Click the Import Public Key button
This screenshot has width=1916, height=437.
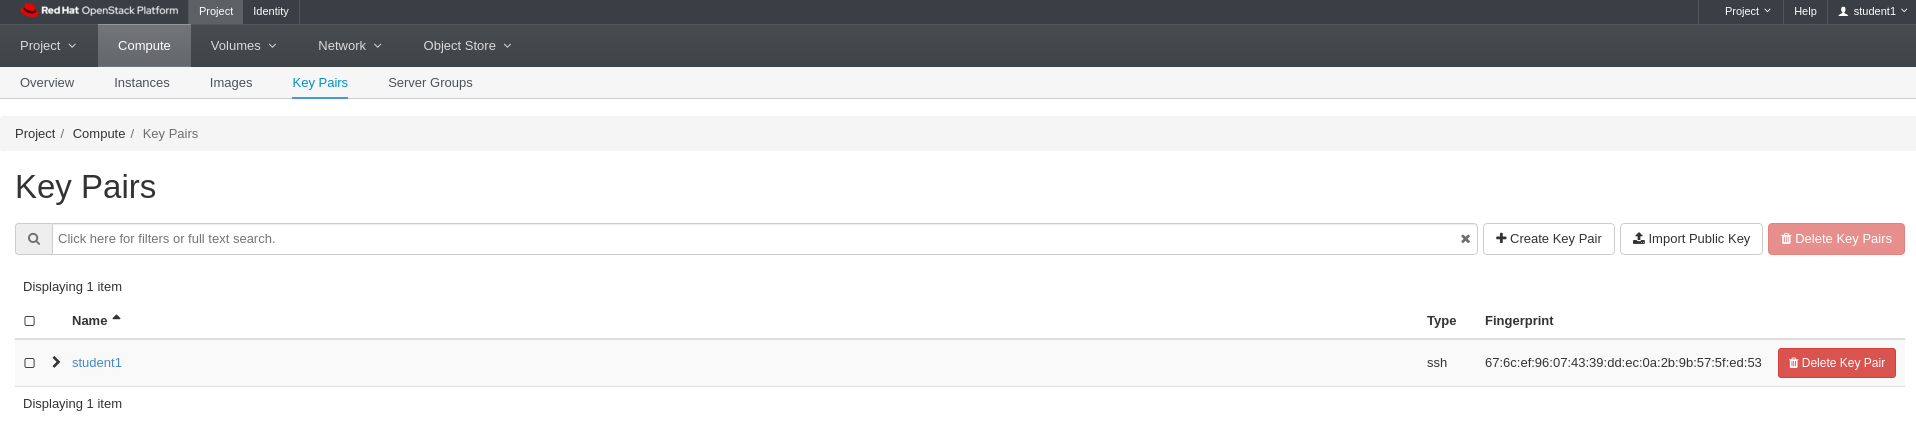(x=1691, y=239)
